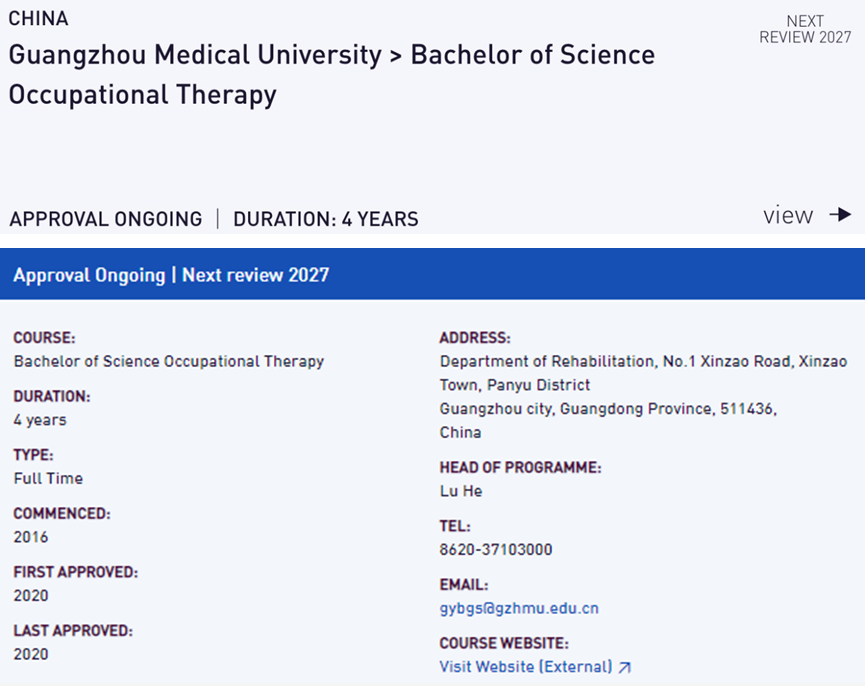Click the CHINA country label

(39, 19)
